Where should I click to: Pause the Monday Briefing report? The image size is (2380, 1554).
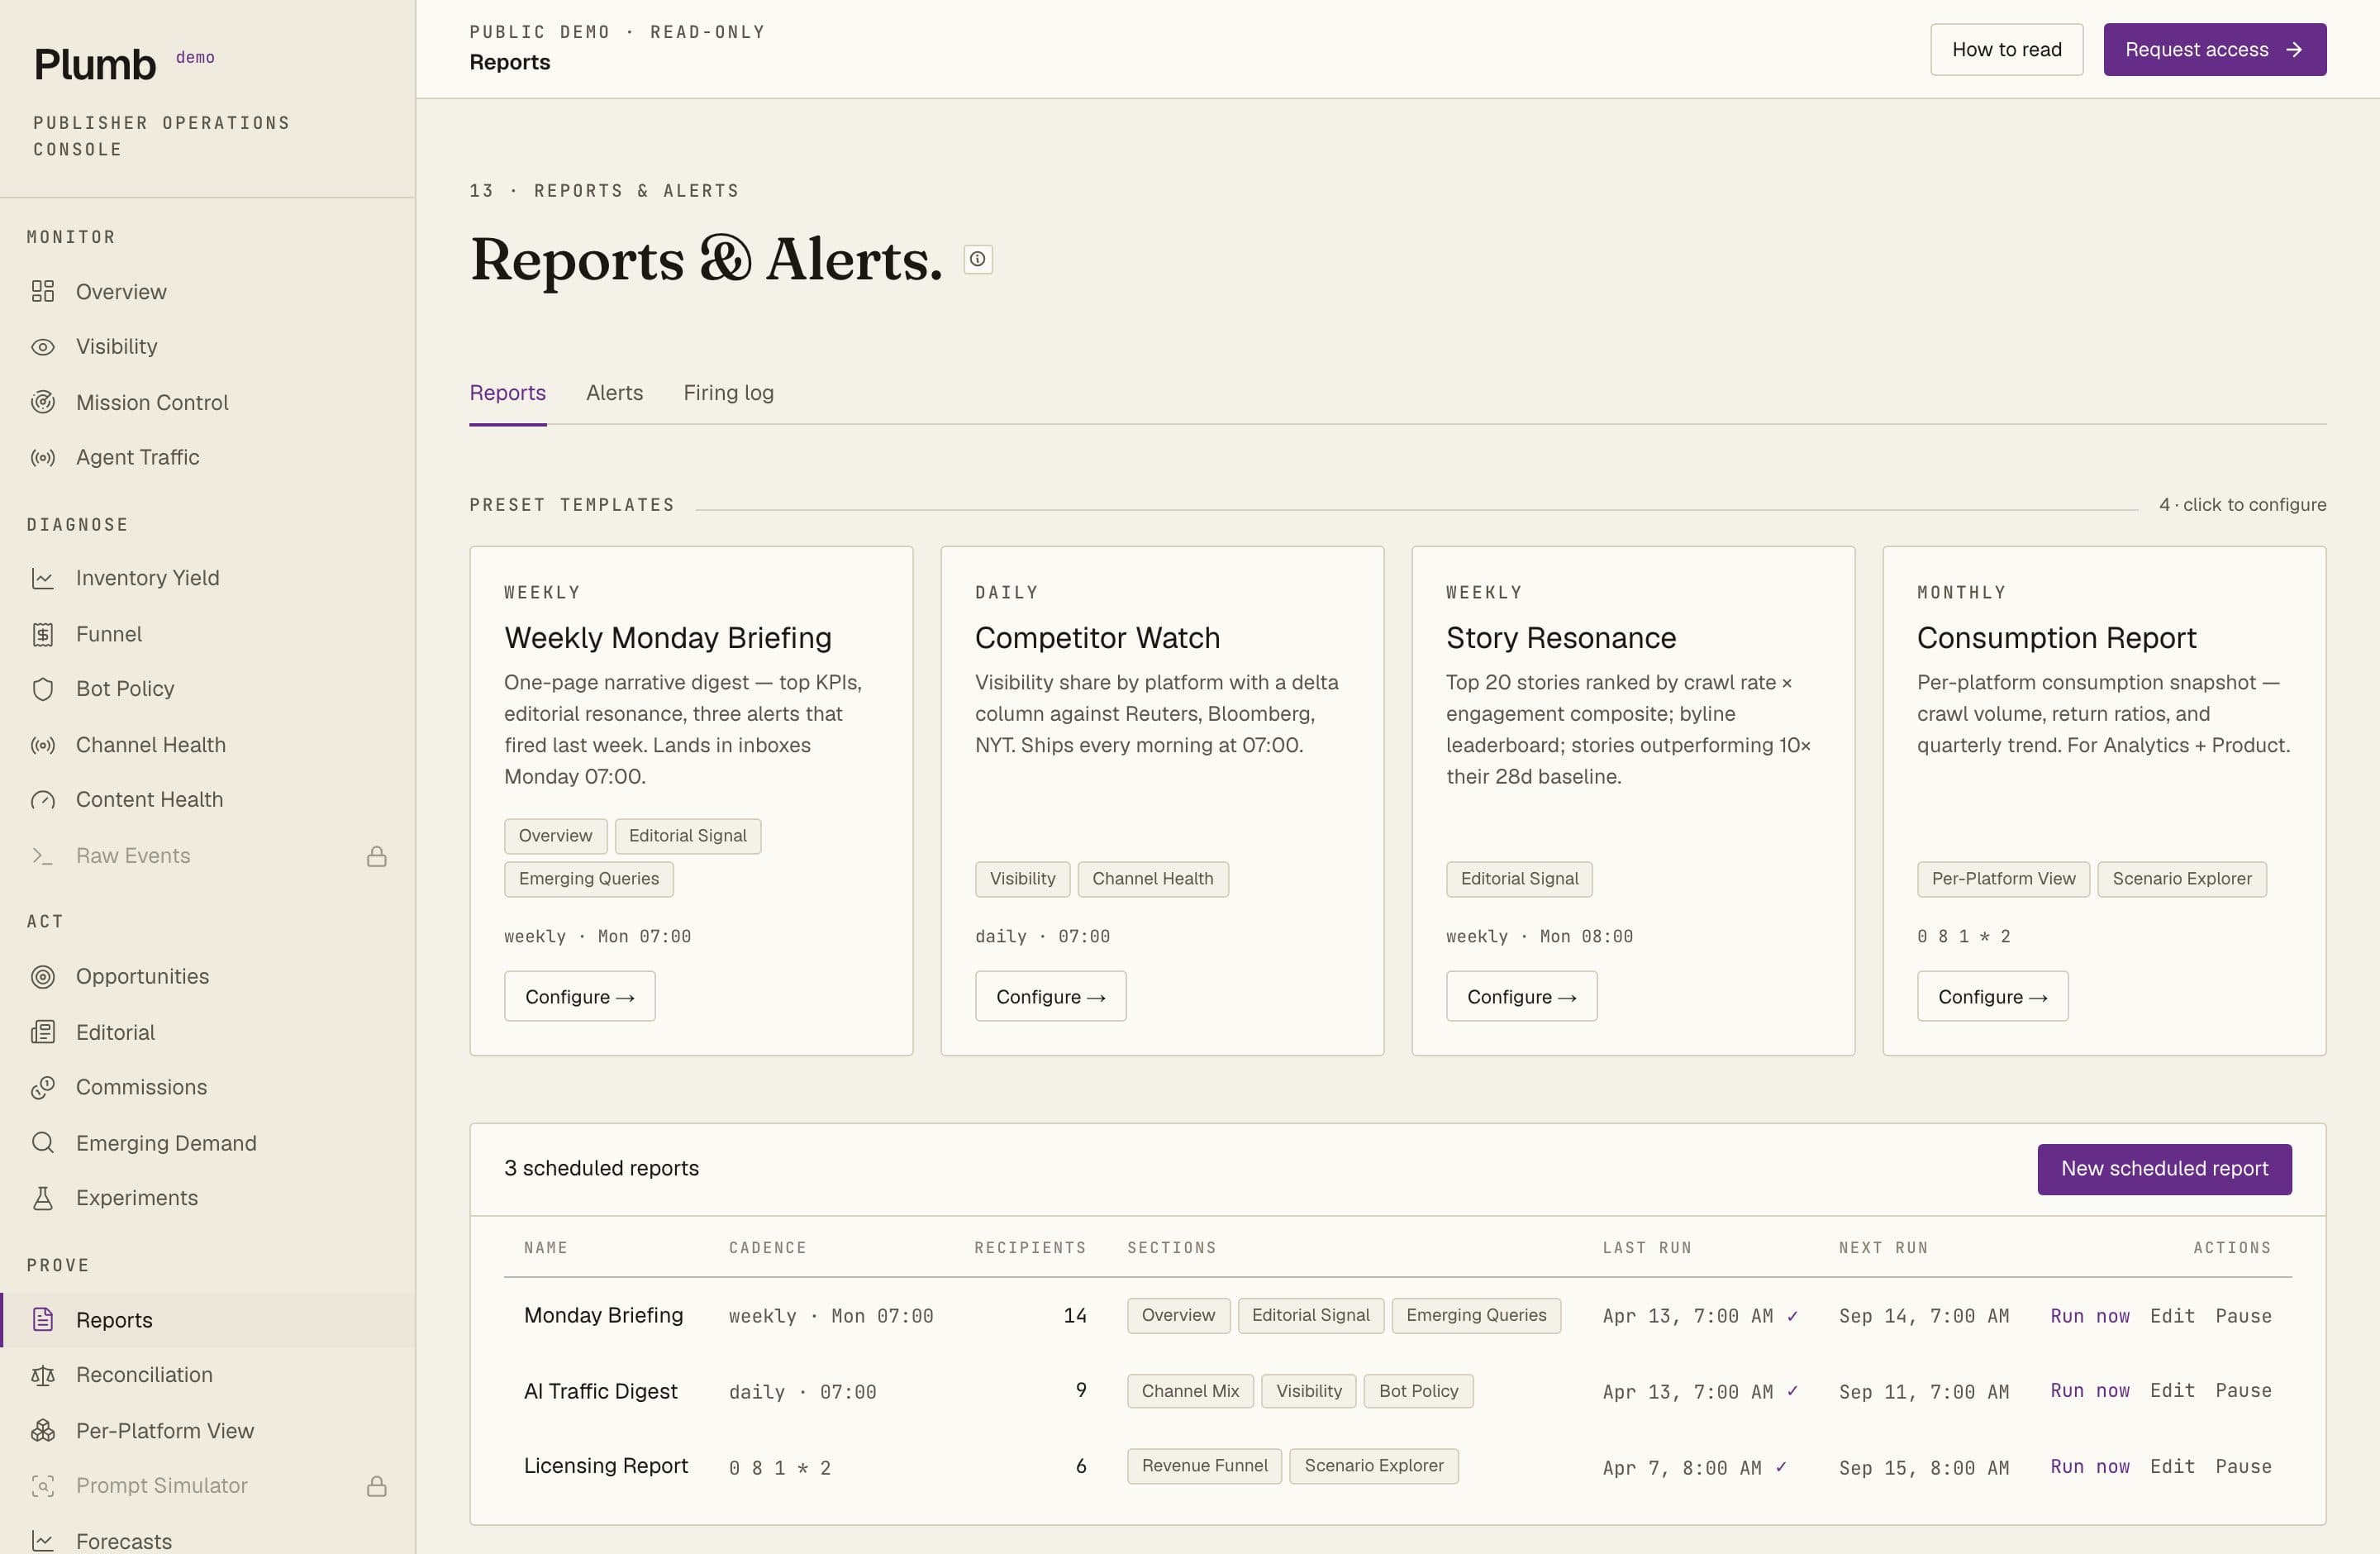[2243, 1316]
